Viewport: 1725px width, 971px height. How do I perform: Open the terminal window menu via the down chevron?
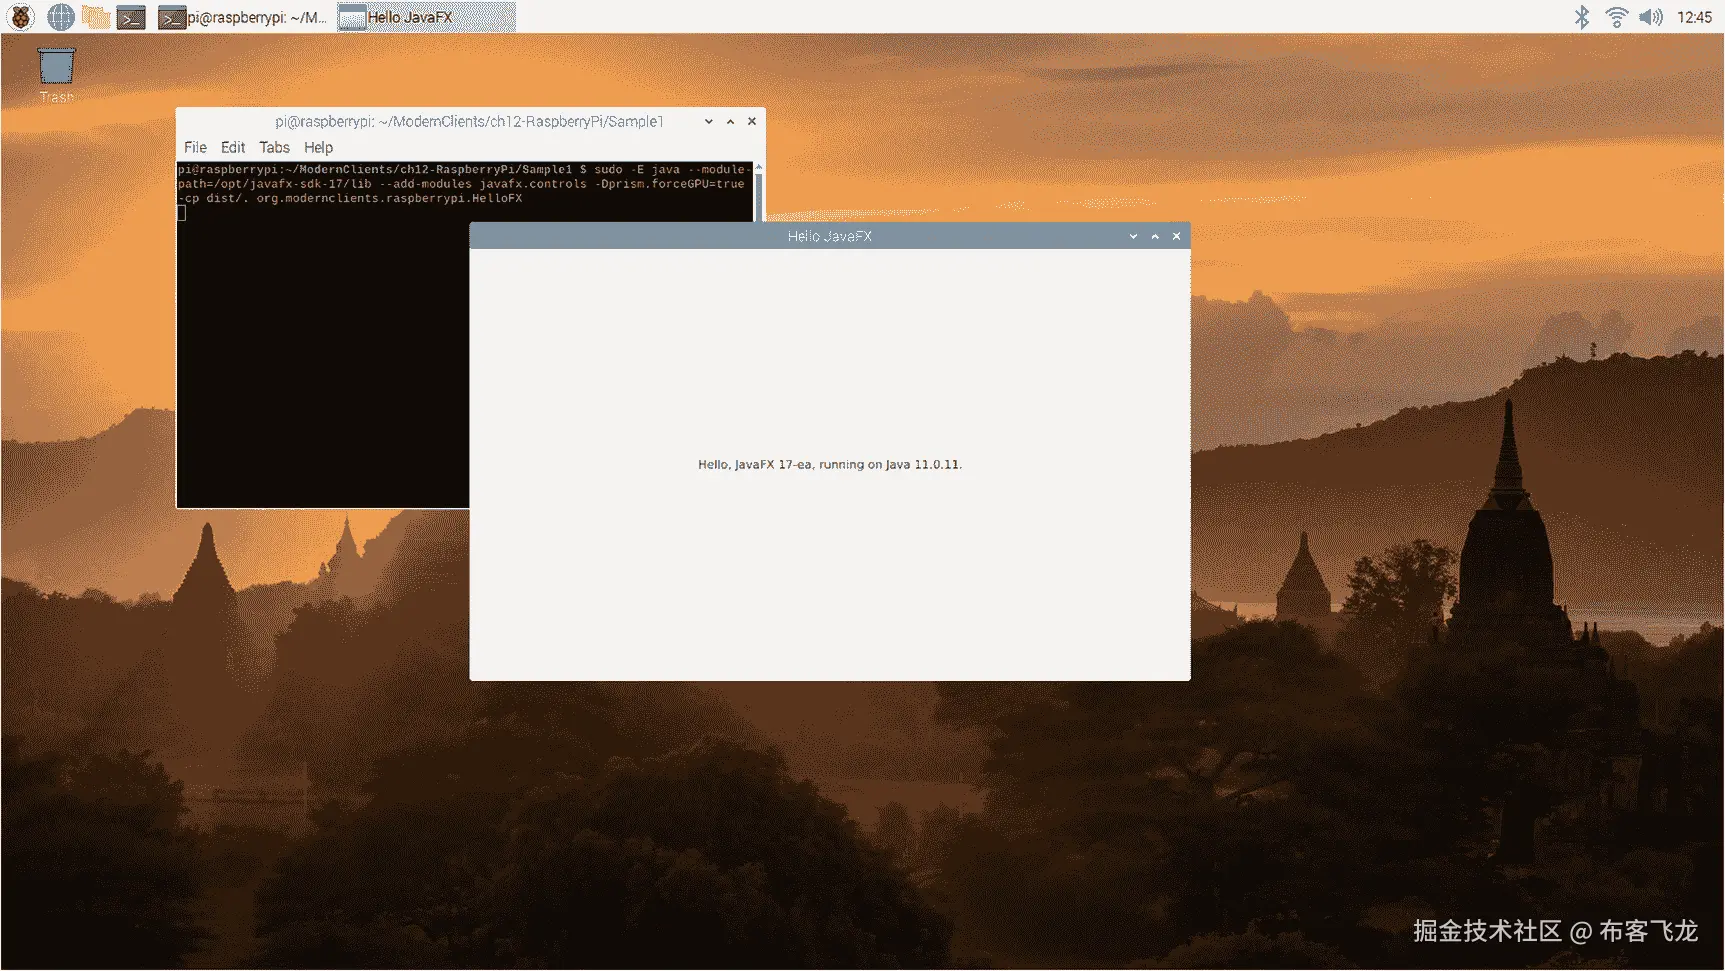707,121
